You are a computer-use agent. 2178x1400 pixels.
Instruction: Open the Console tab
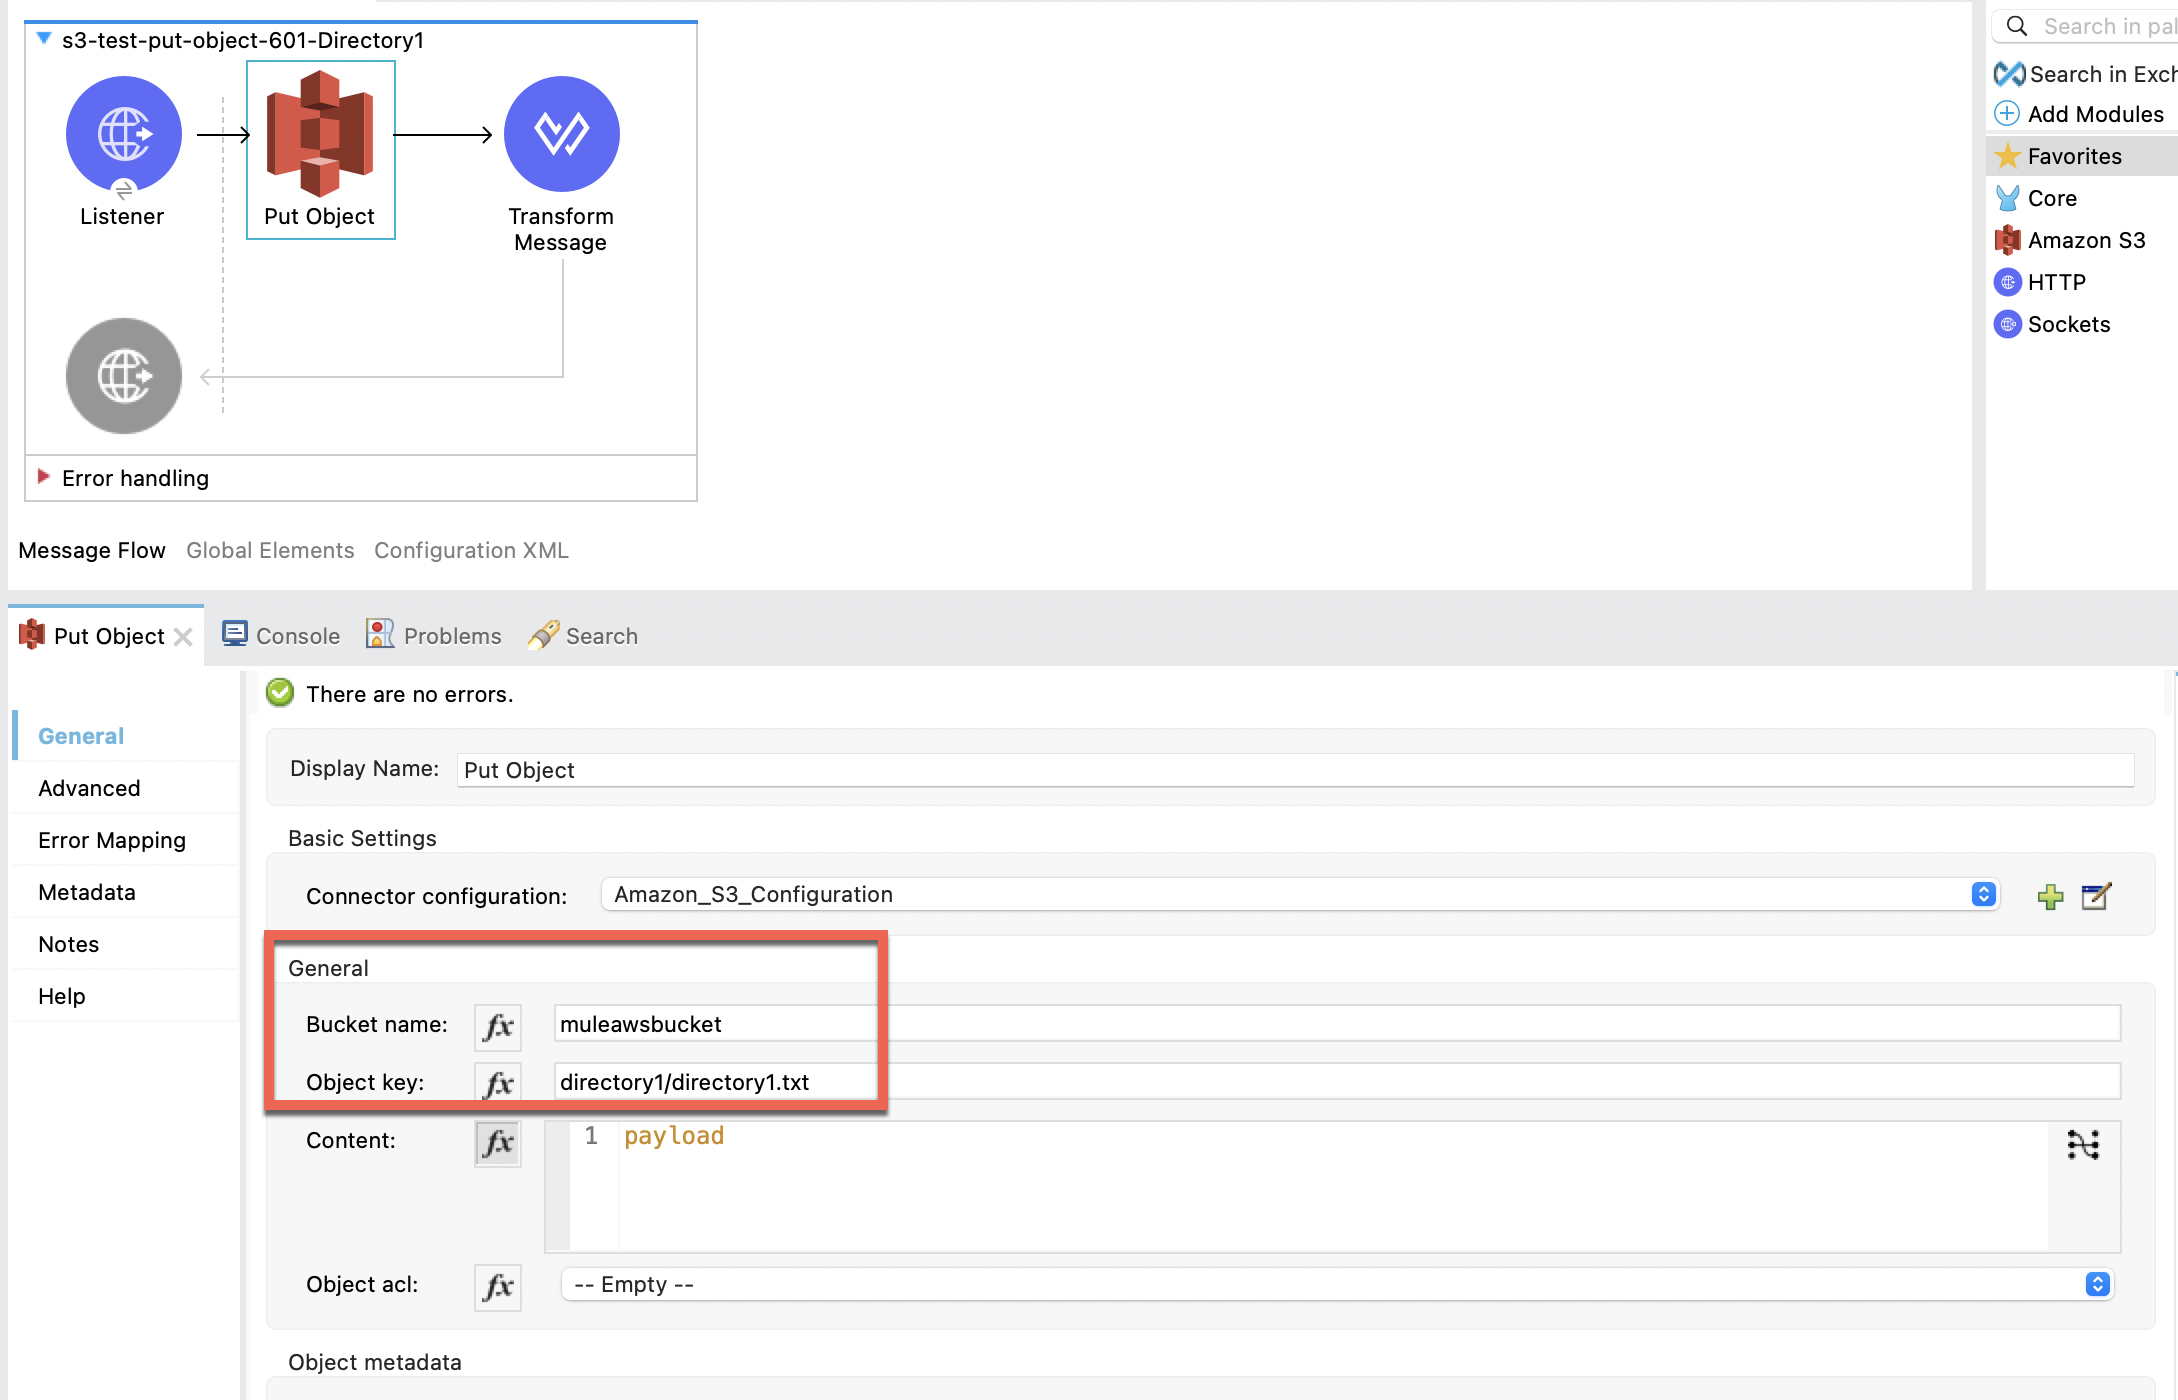282,636
